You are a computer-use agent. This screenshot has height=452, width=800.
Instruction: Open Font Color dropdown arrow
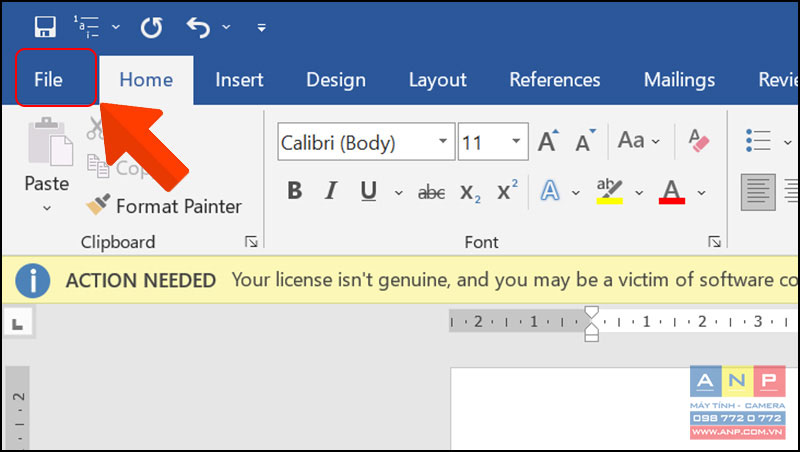pyautogui.click(x=702, y=193)
